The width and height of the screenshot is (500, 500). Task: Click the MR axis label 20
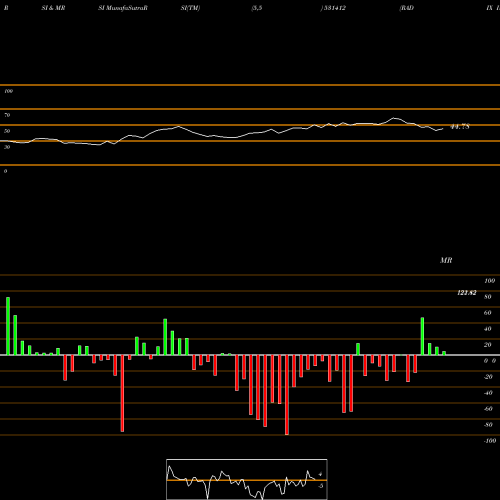click(488, 345)
